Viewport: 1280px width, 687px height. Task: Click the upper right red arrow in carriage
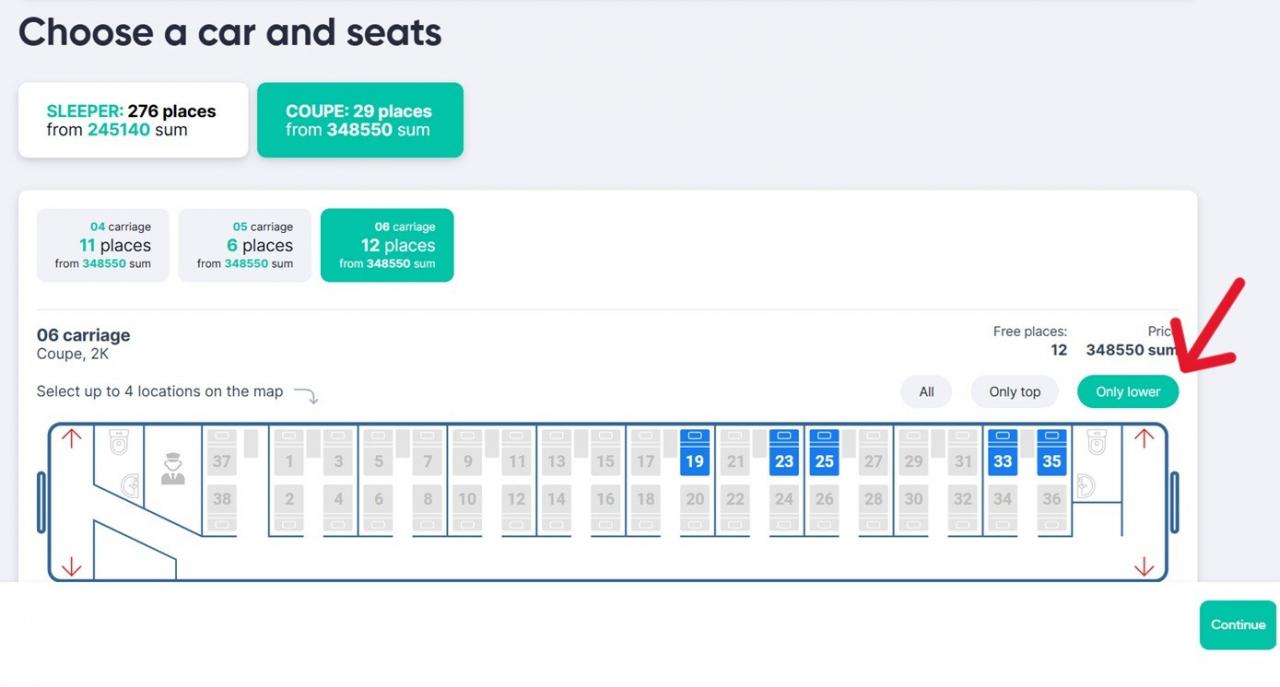(x=1144, y=438)
